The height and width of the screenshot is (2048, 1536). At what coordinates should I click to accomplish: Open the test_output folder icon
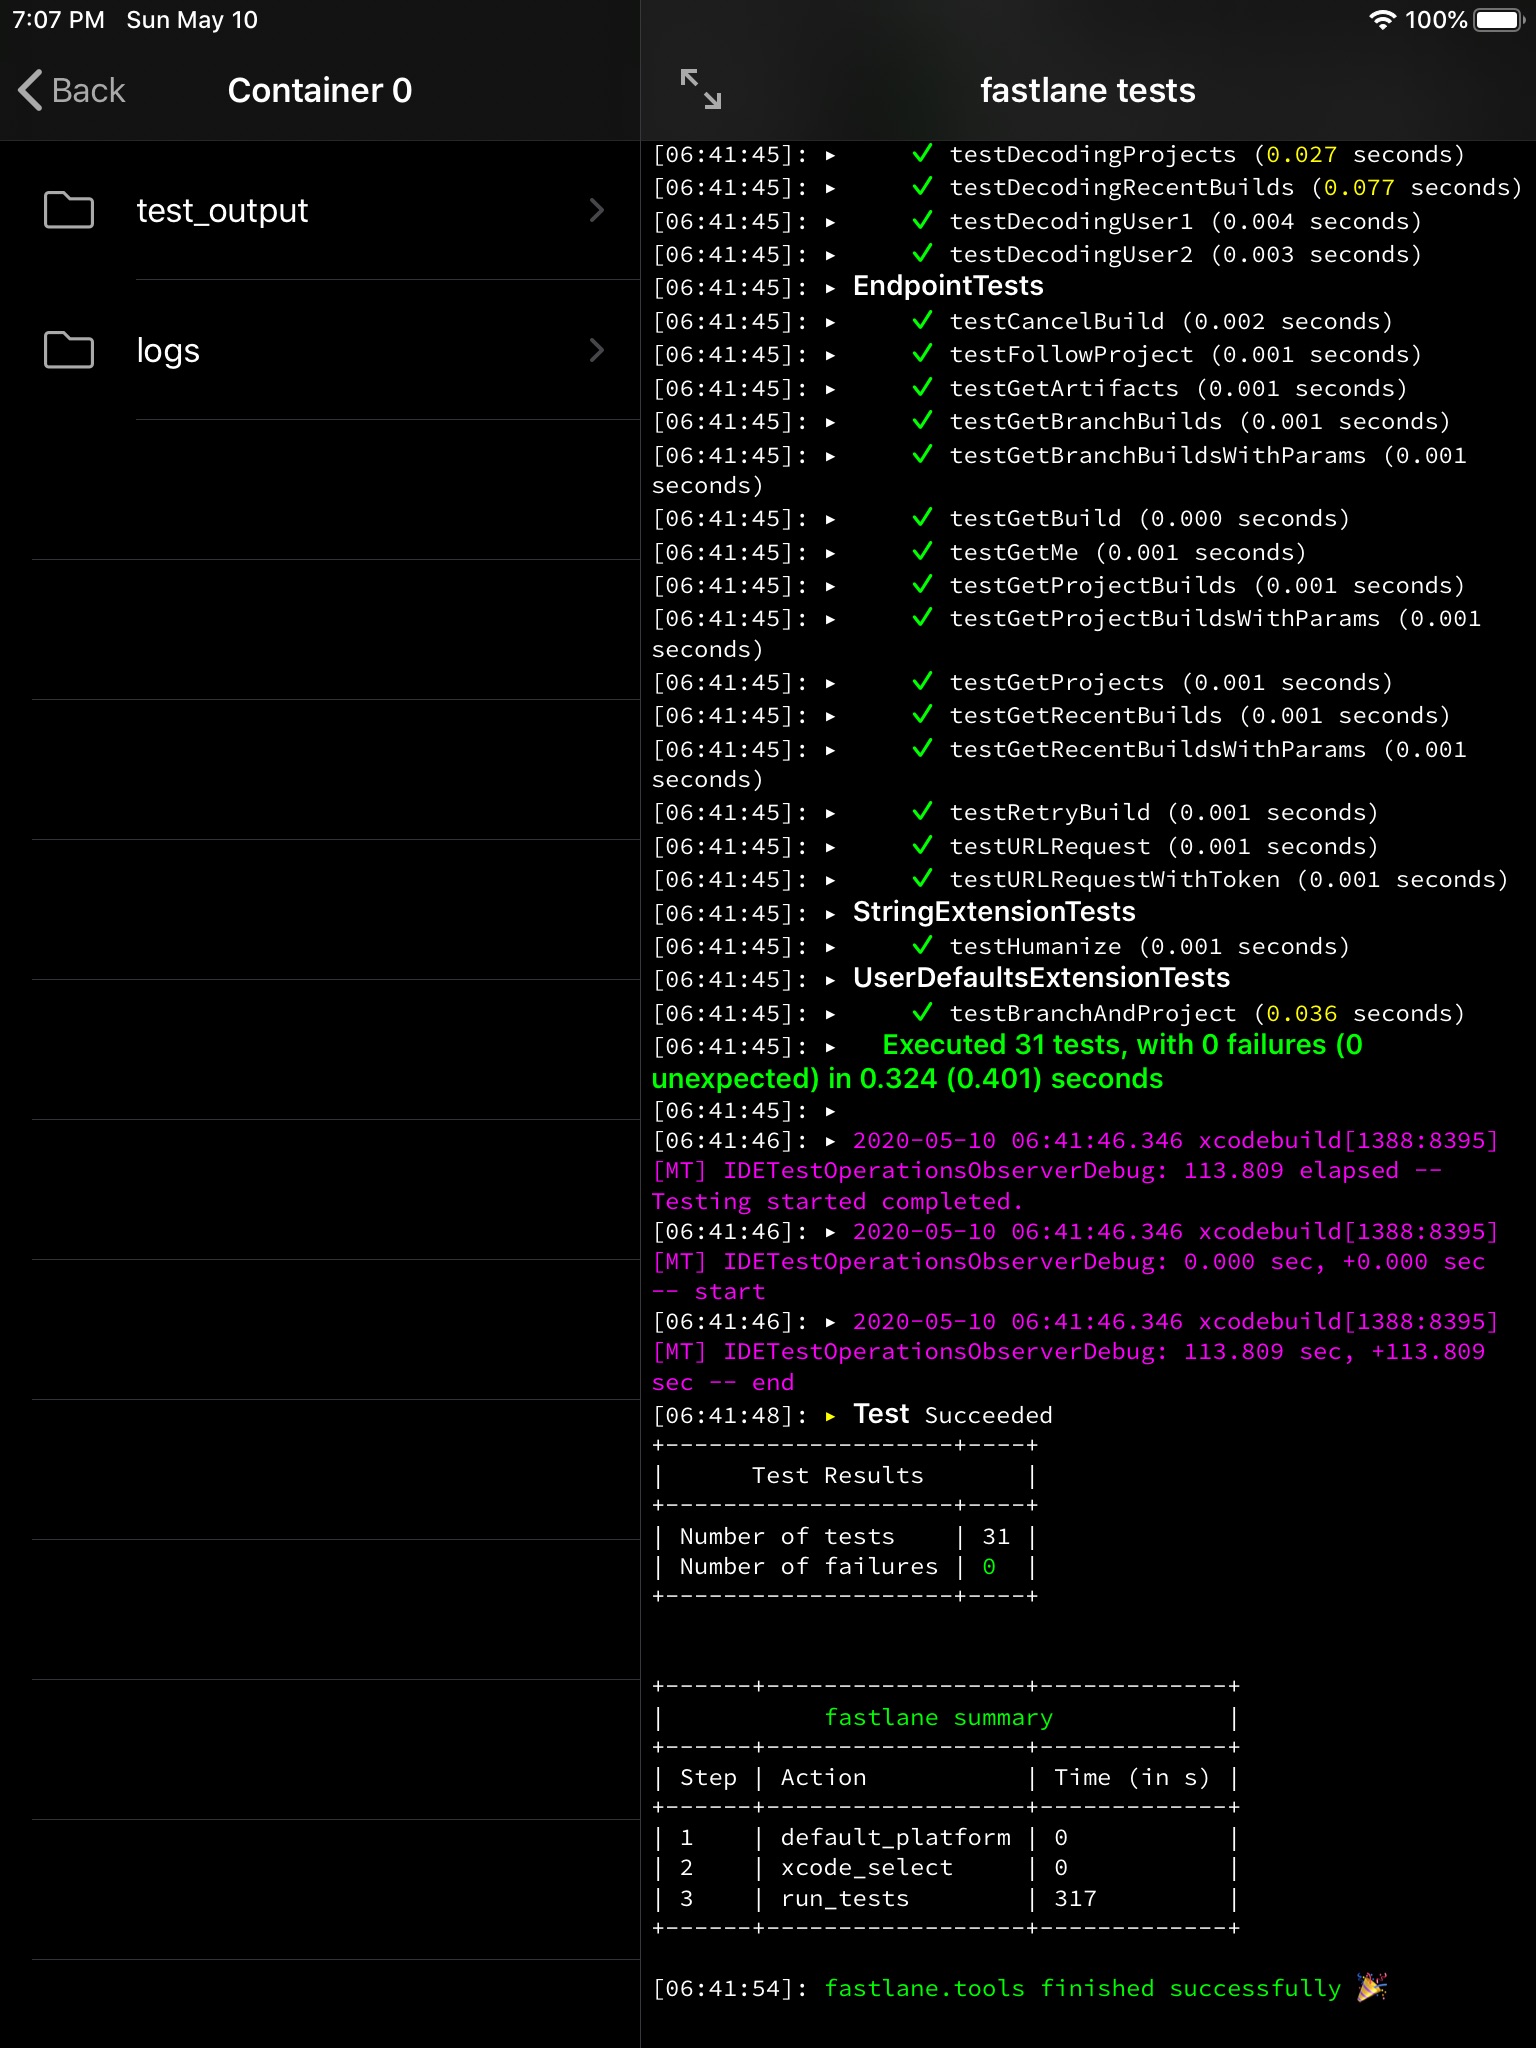click(69, 210)
